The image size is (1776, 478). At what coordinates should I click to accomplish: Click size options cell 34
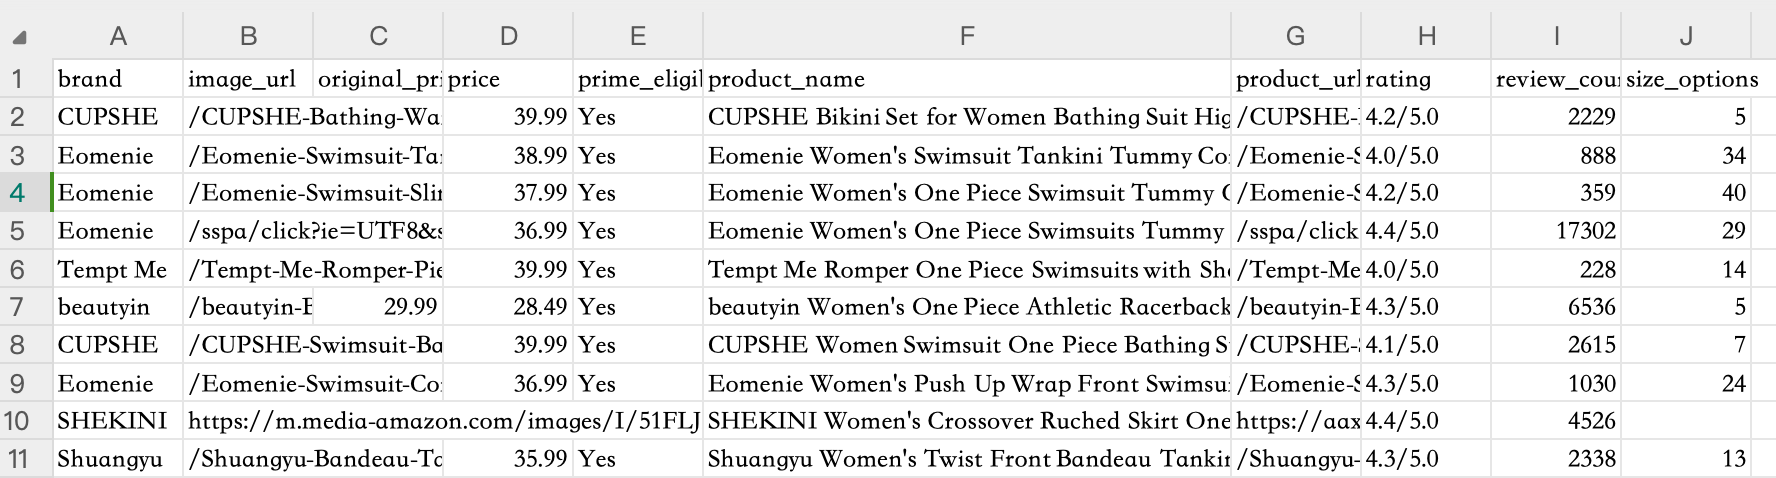(1686, 155)
